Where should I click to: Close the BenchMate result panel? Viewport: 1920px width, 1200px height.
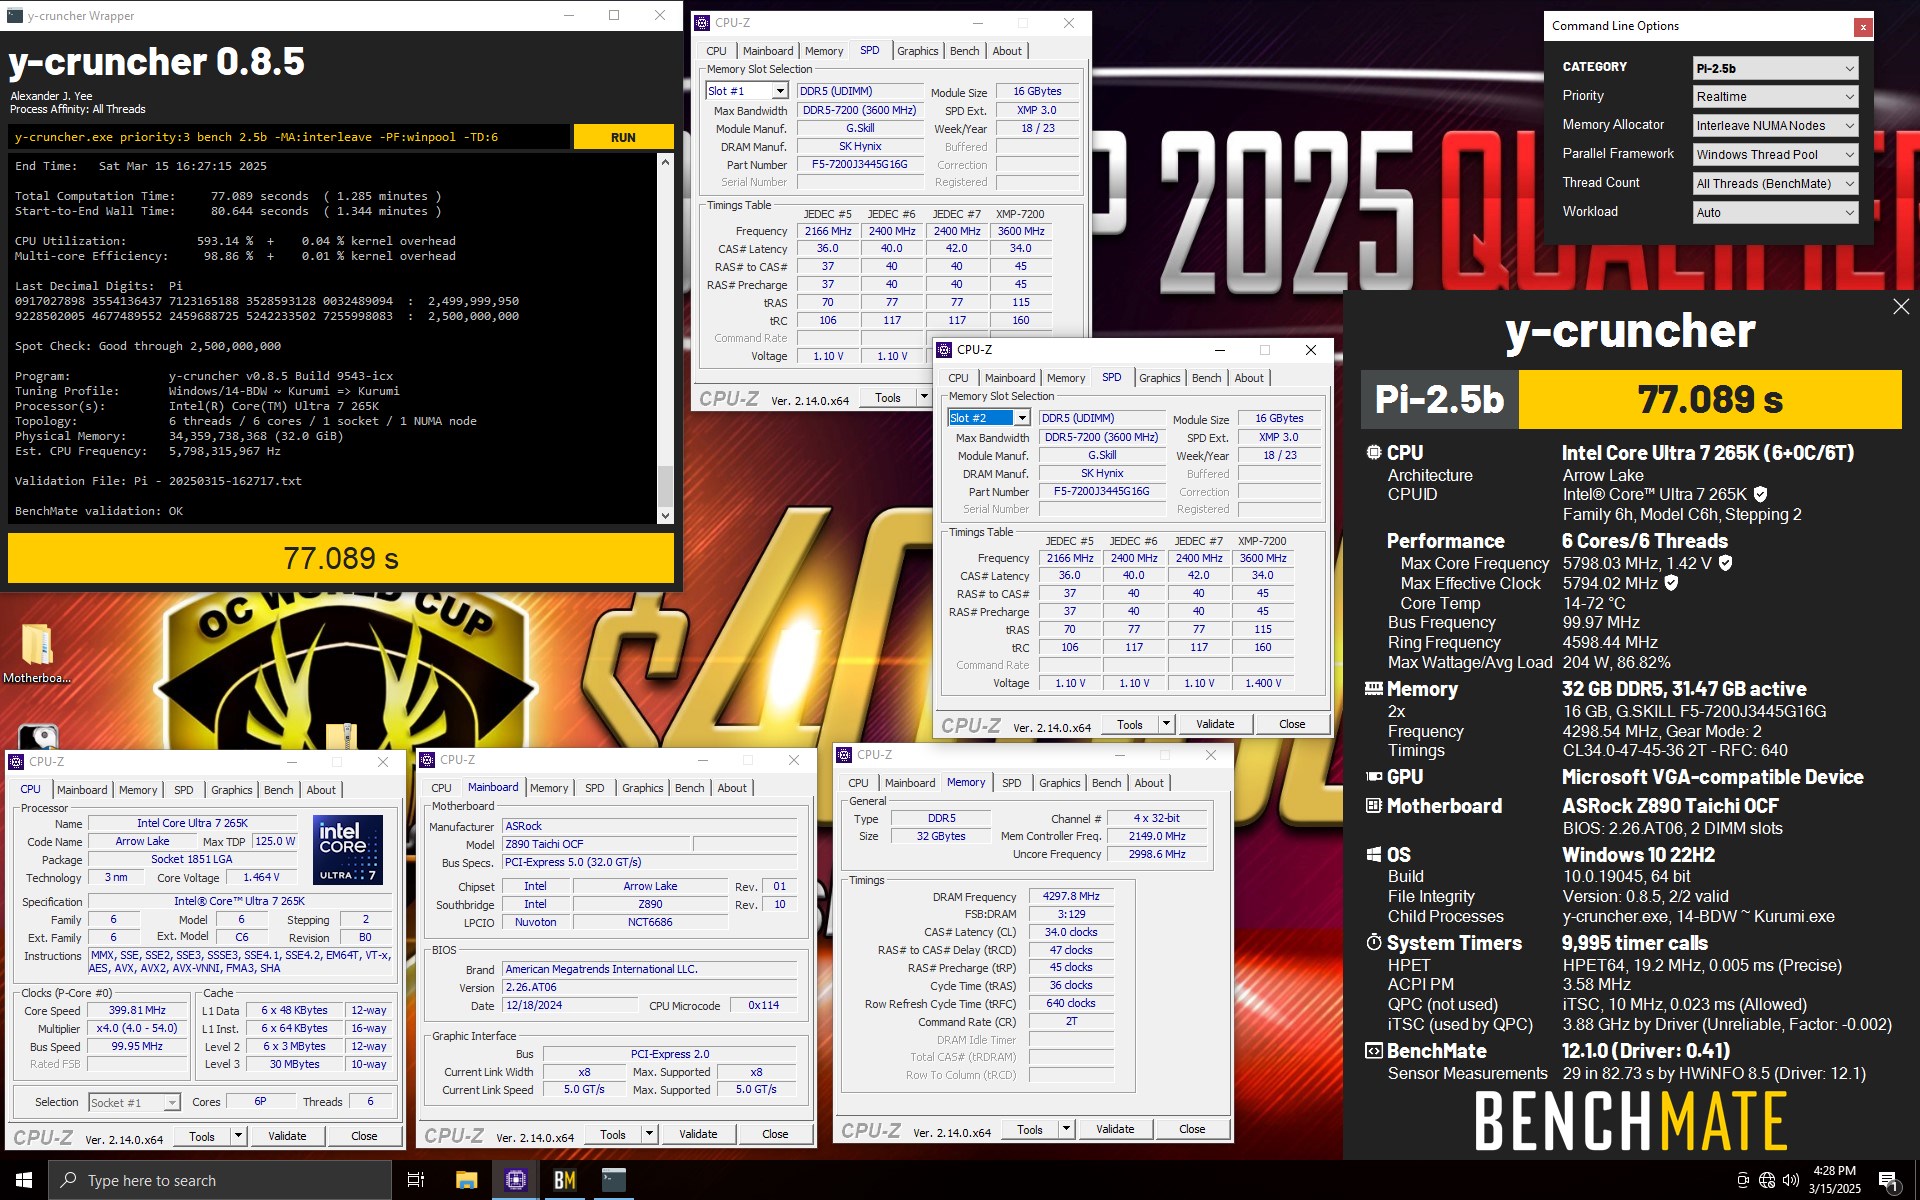point(1901,307)
